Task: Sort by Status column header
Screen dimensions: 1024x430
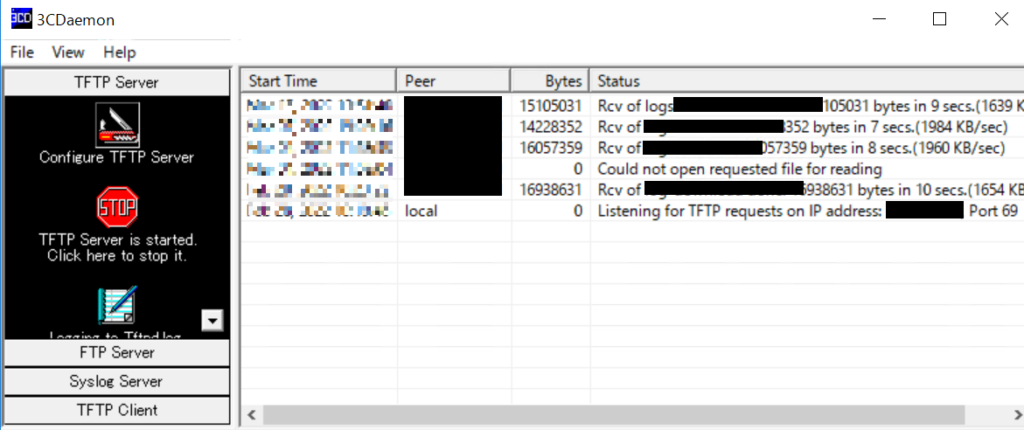Action: pos(807,81)
